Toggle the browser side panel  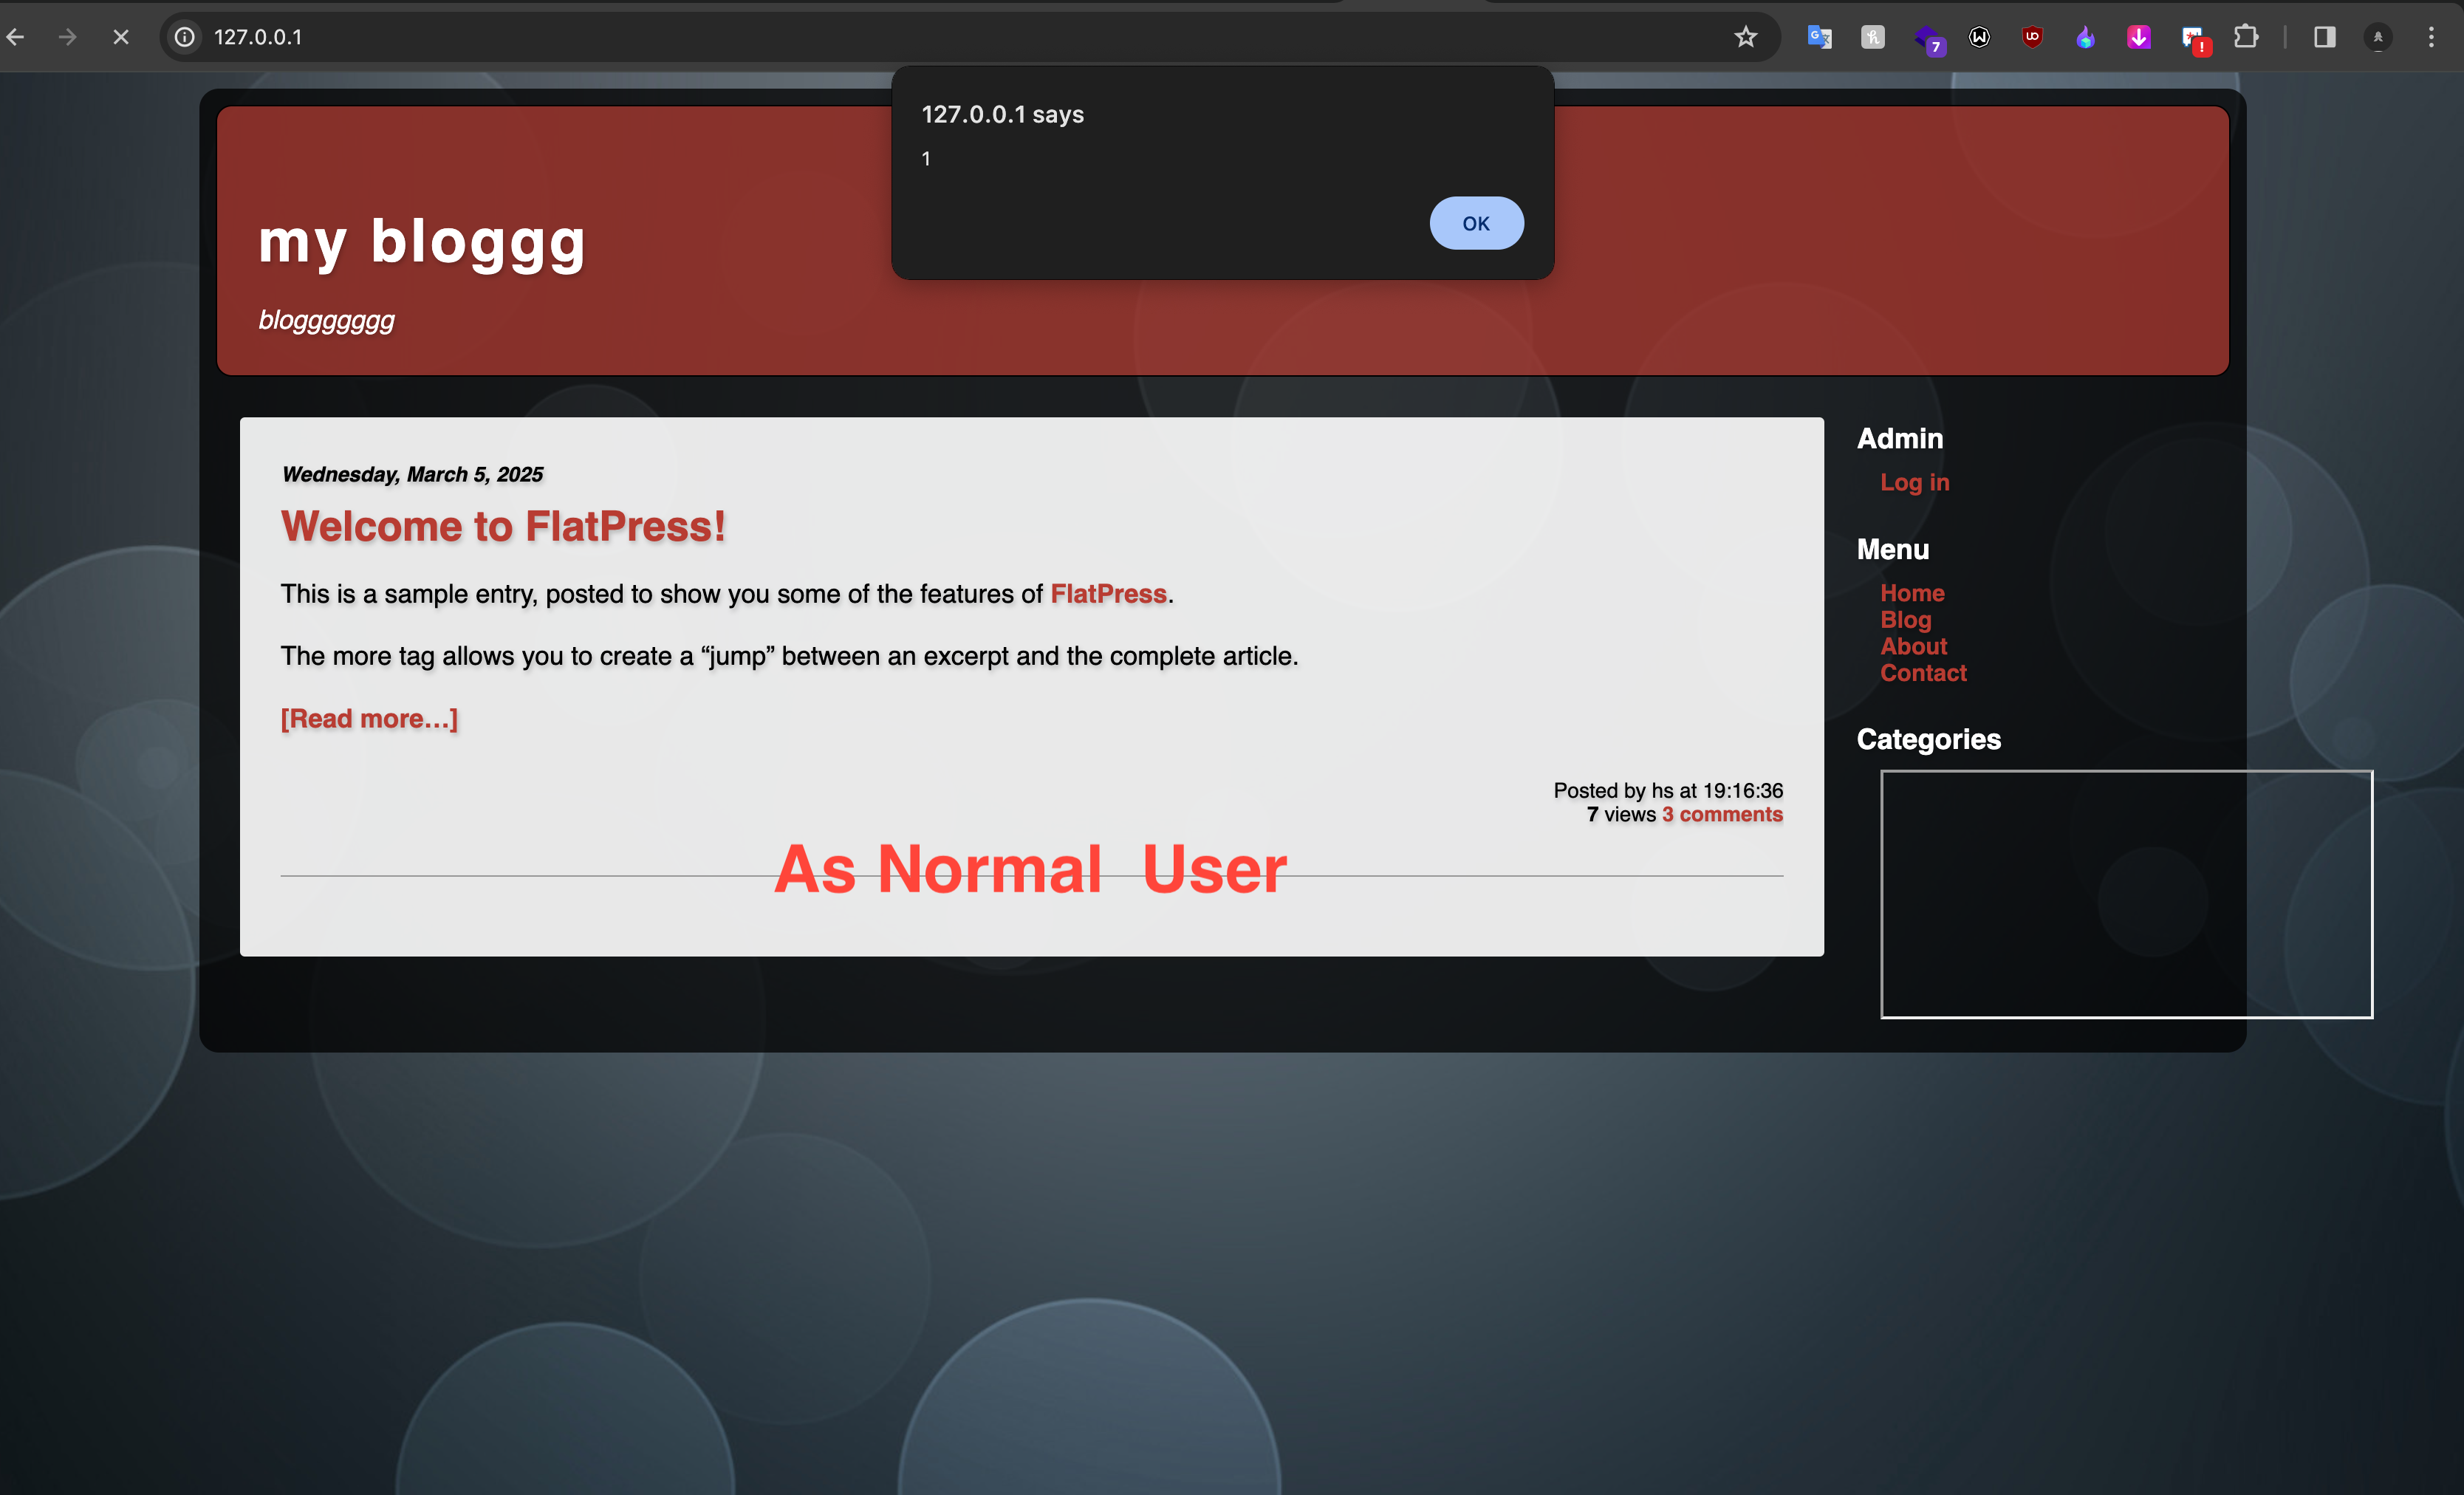coord(2324,37)
